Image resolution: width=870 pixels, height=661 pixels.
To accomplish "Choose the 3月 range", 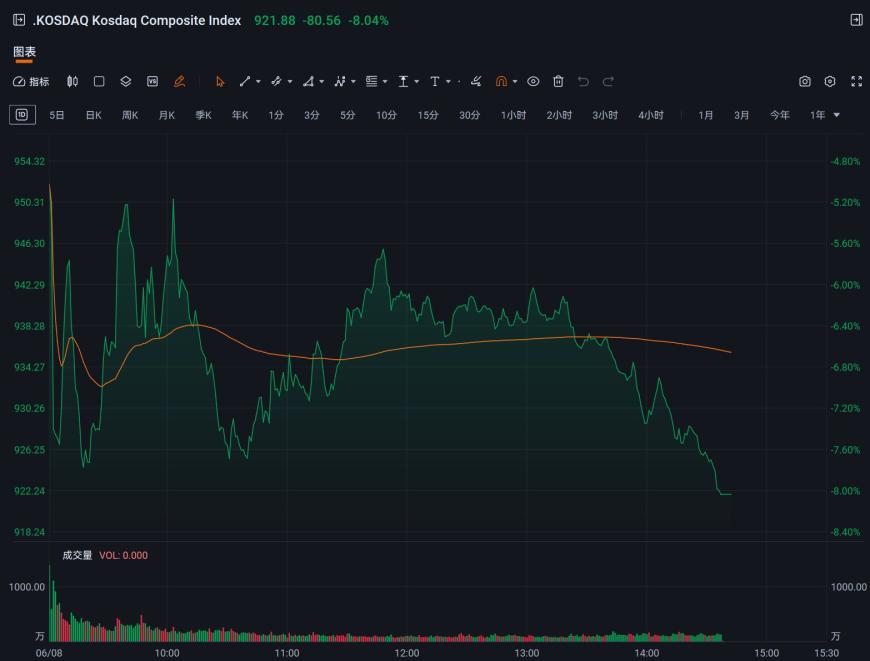I will pos(741,115).
